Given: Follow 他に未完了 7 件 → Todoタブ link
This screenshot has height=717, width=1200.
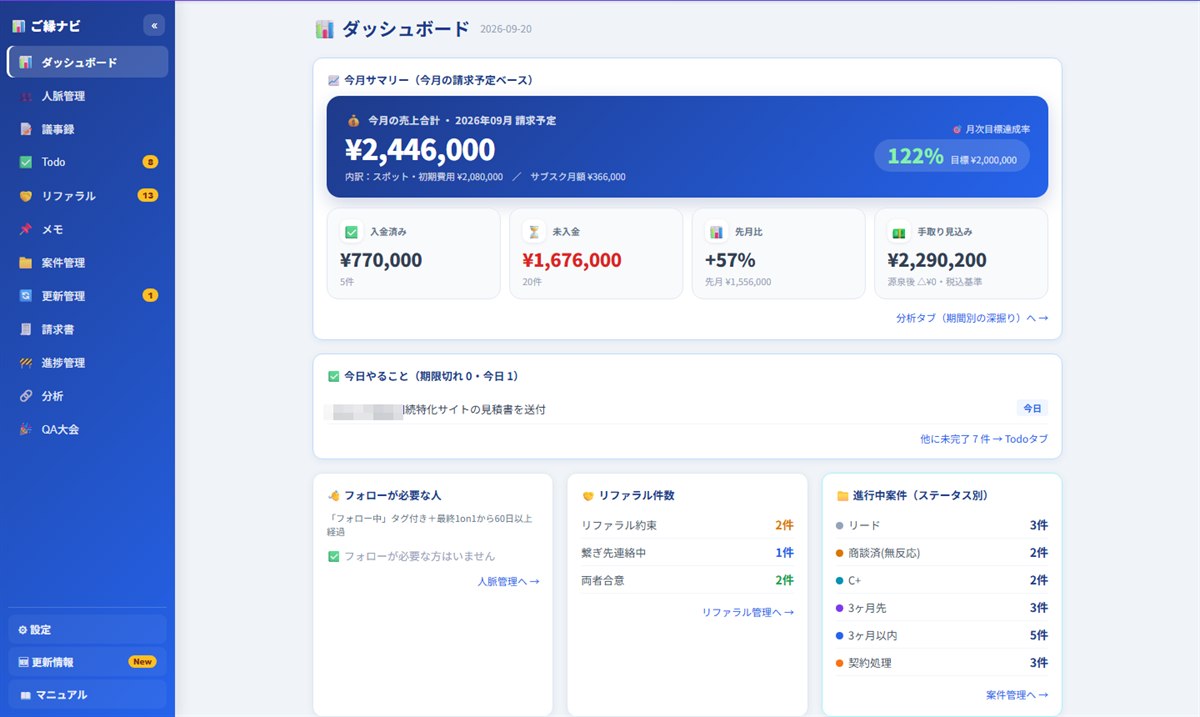Looking at the screenshot, I should [x=984, y=439].
